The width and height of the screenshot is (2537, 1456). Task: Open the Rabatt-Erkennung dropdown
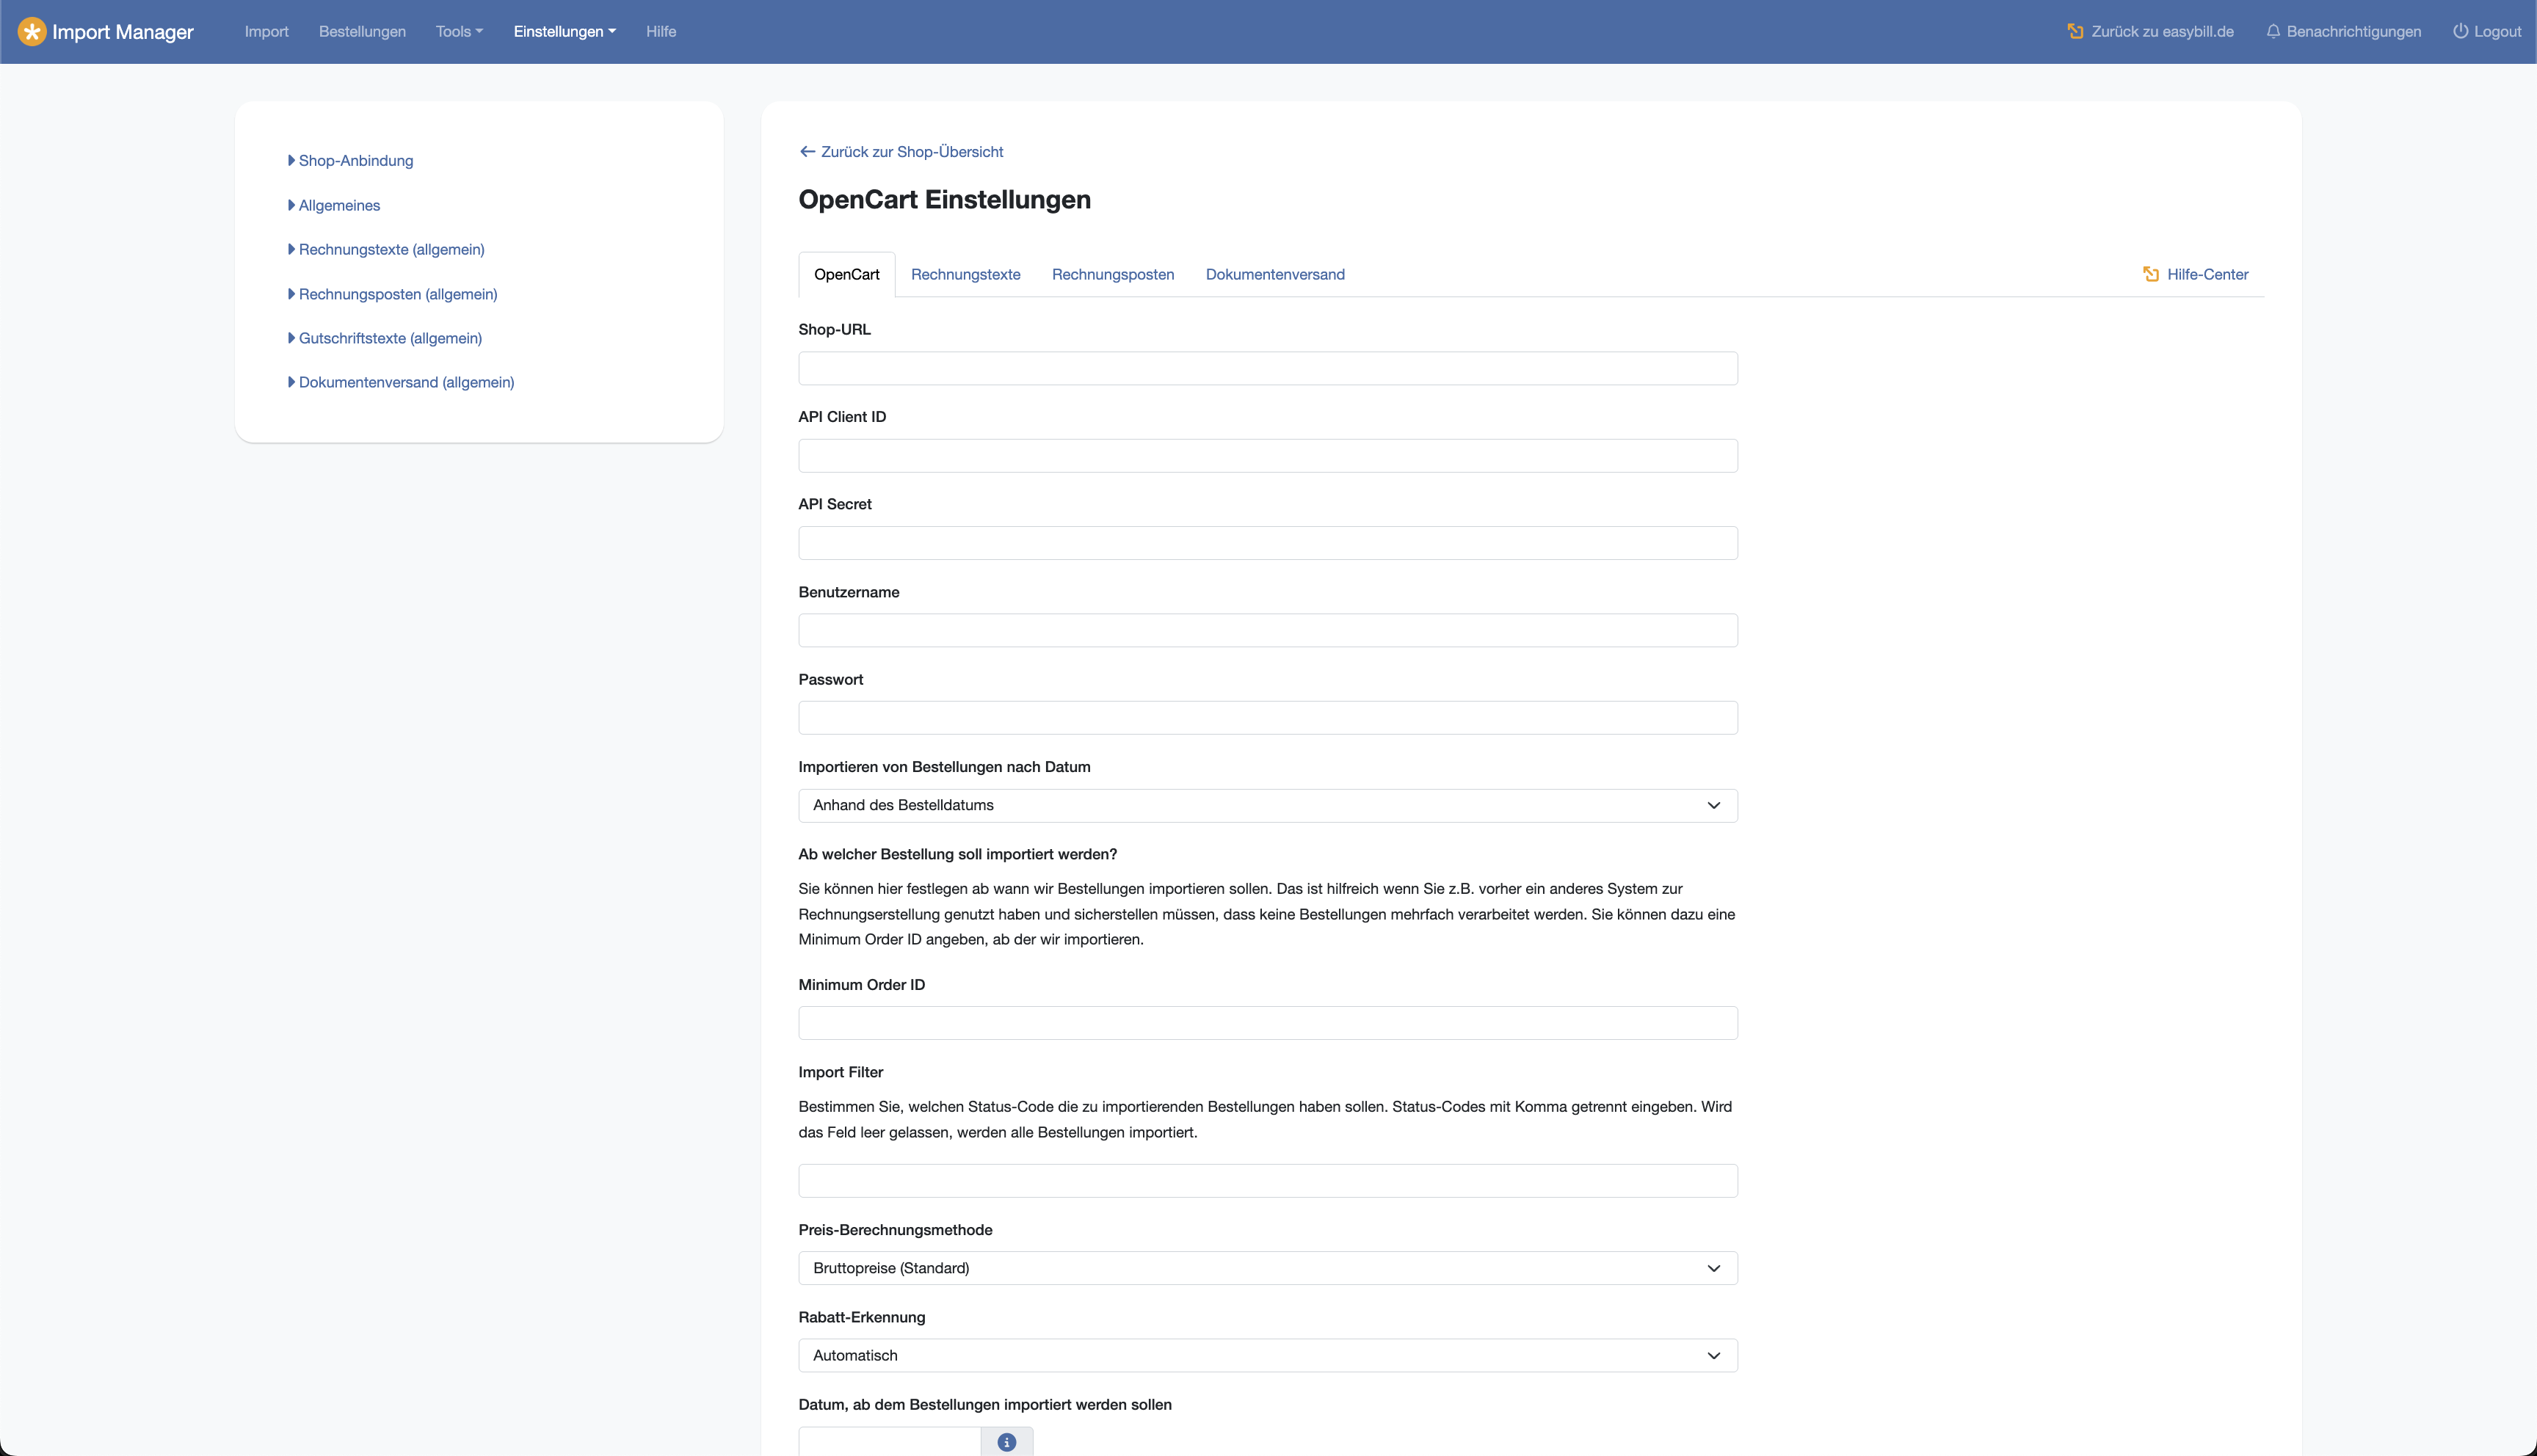pyautogui.click(x=1267, y=1355)
